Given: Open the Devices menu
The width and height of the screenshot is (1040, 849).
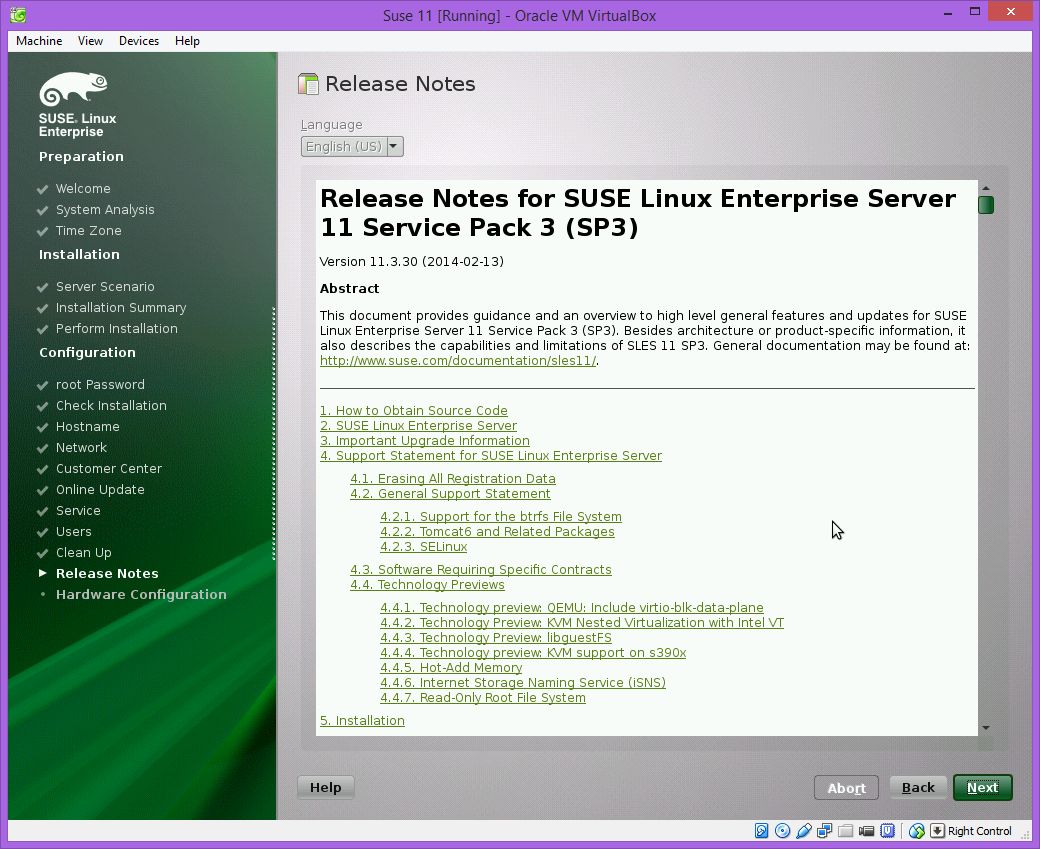Looking at the screenshot, I should click(x=139, y=40).
